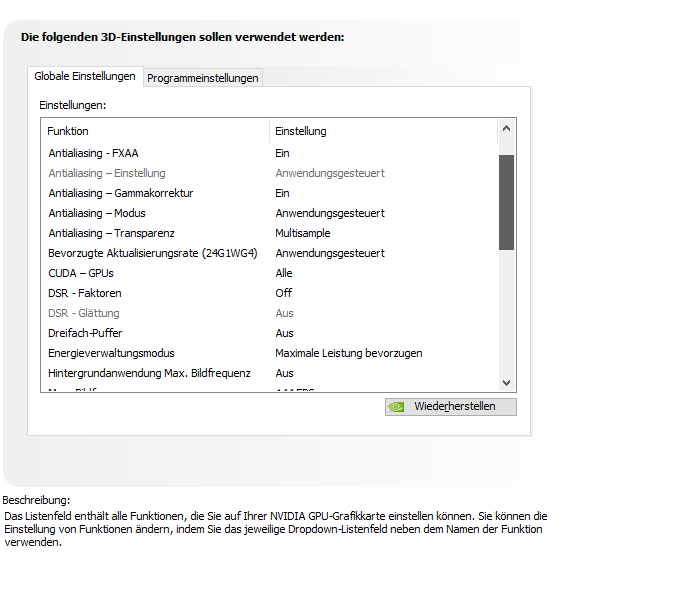Select the Antialiasing – Gammakorrektur row
Viewport: 684px width, 590px height.
click(x=269, y=193)
